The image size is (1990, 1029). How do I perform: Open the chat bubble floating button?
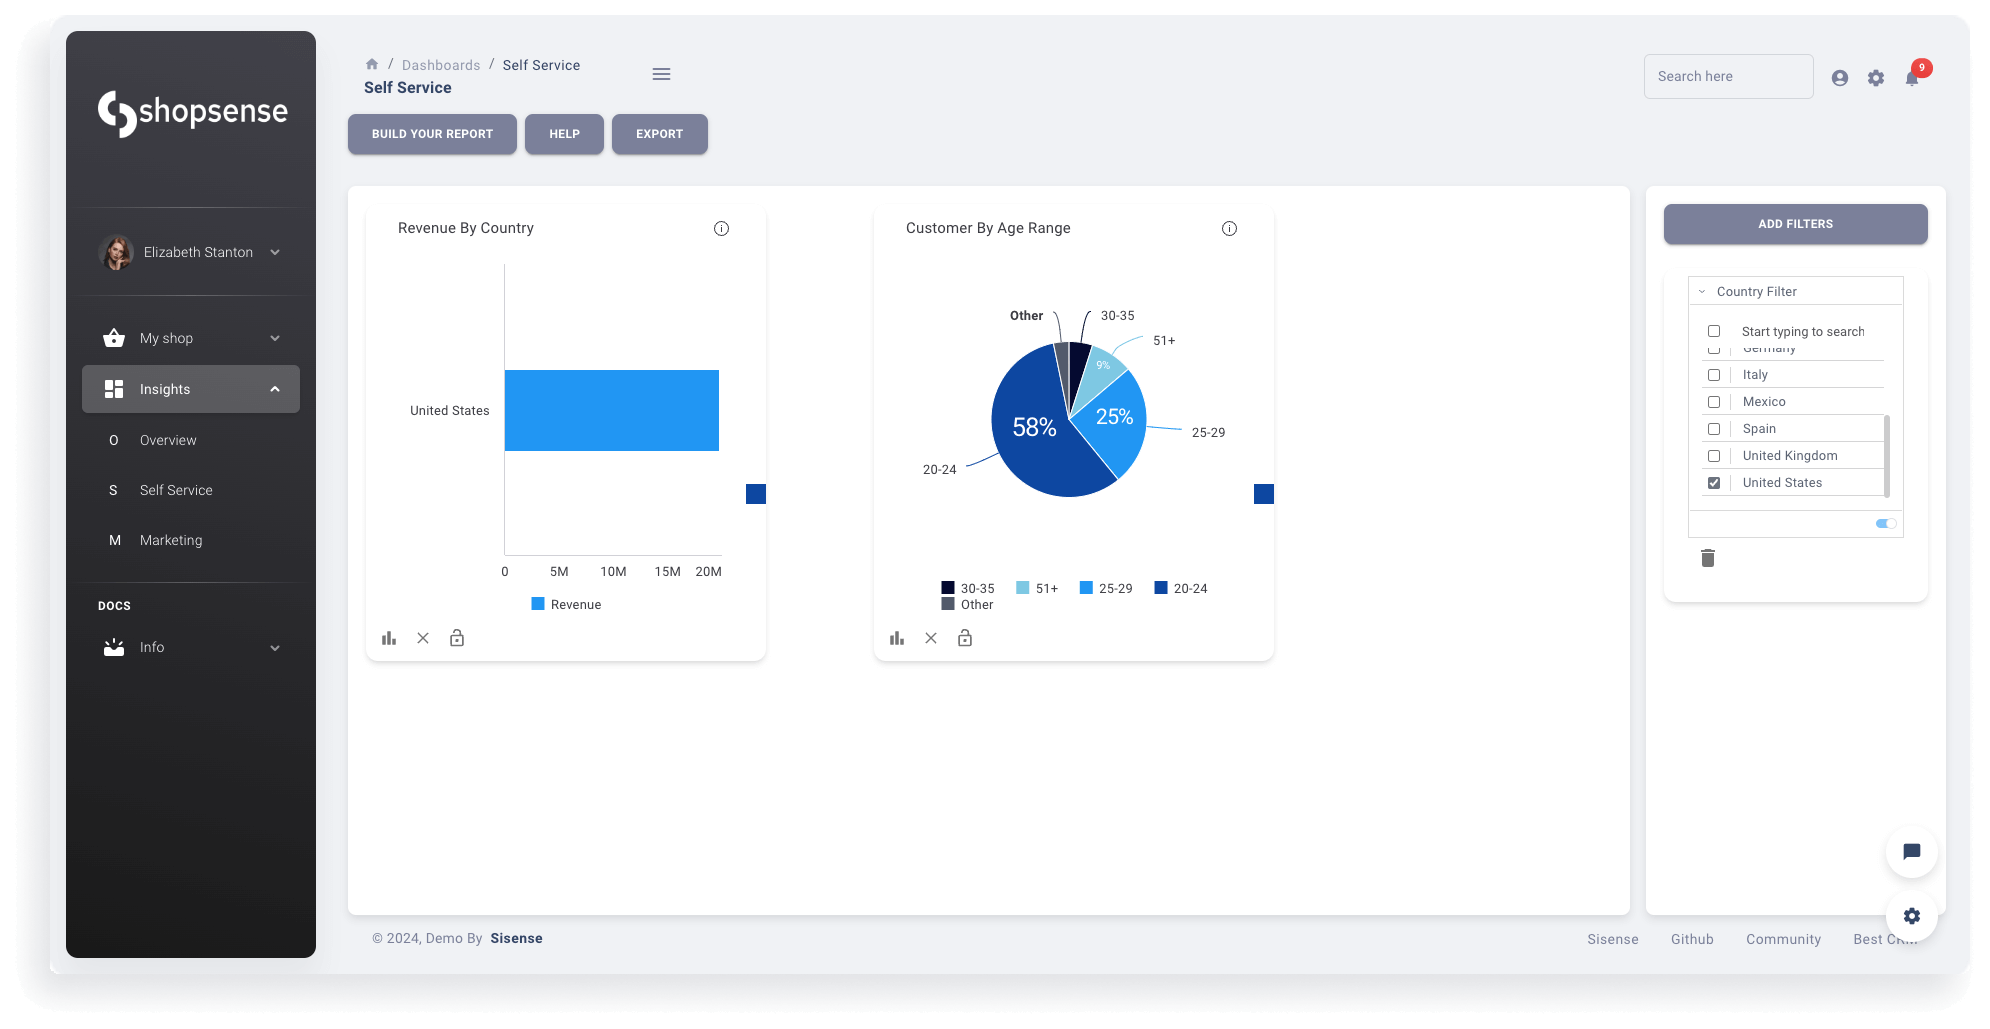(1911, 852)
